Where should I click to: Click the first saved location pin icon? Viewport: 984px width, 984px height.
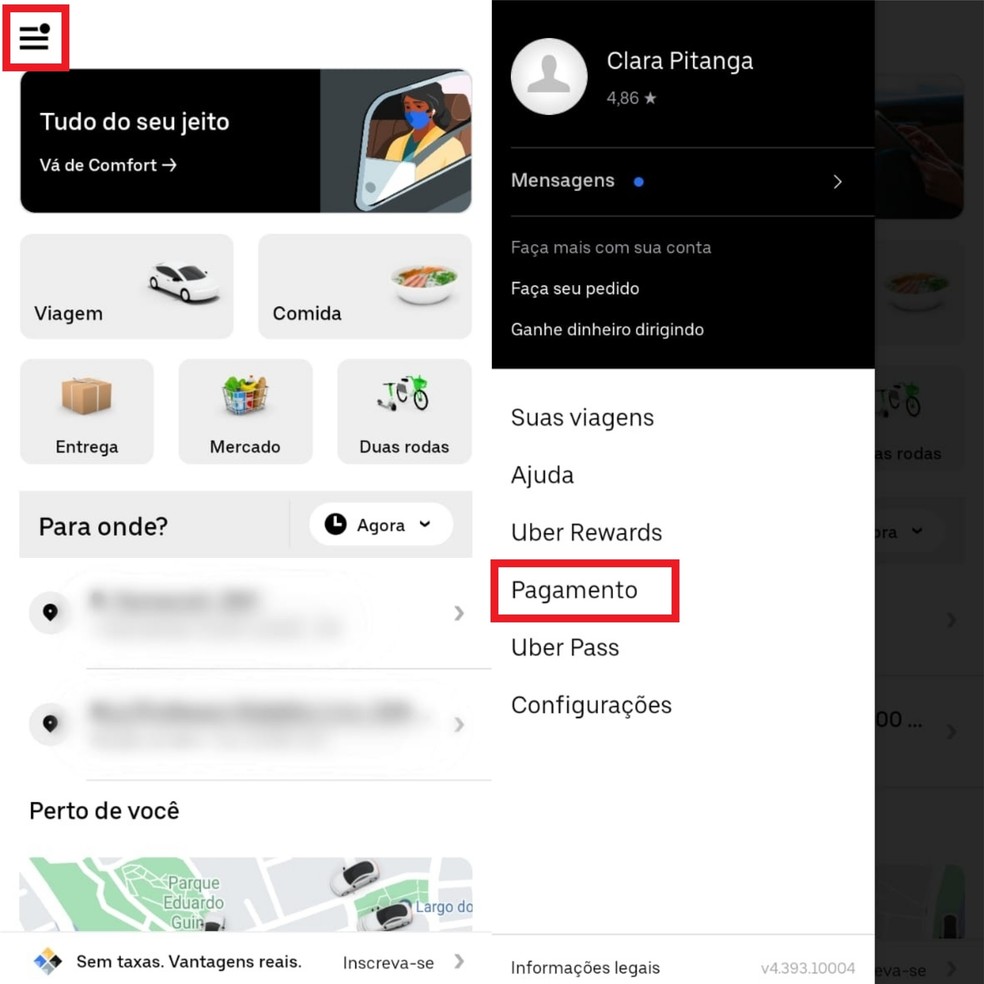pos(50,612)
